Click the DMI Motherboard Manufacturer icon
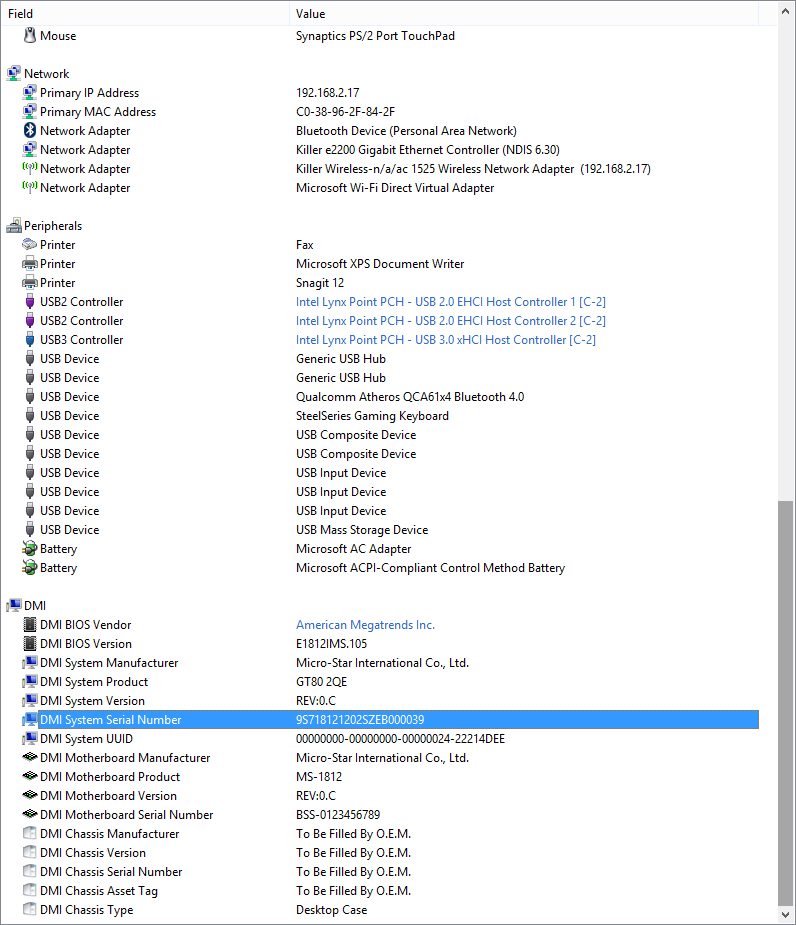 (x=30, y=757)
